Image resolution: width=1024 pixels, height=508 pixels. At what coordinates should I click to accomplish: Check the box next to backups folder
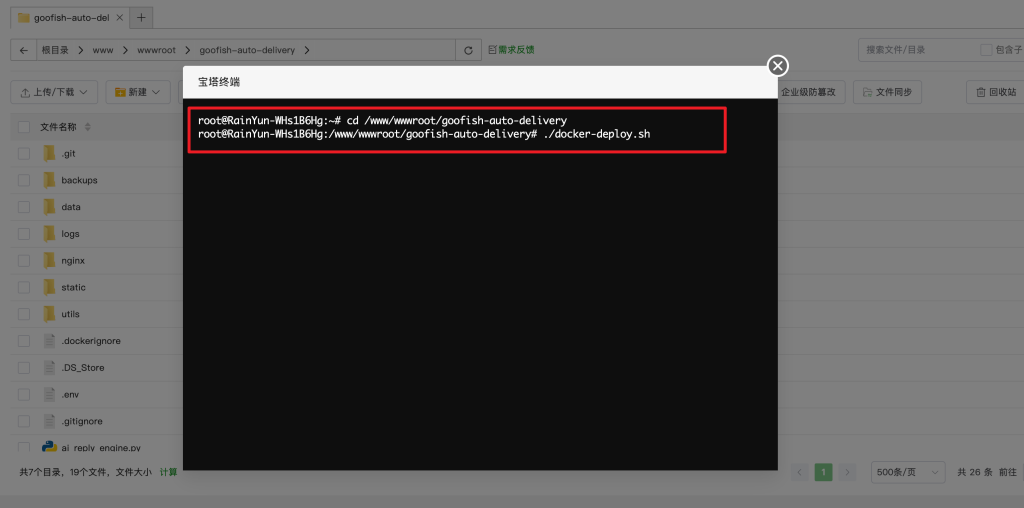(24, 180)
